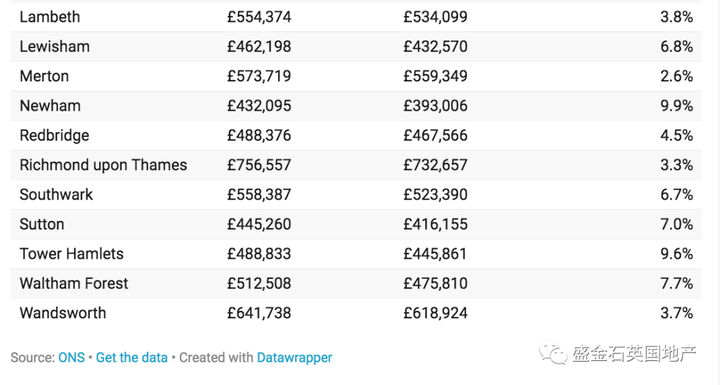
Task: Click the Merton £573,719 price
Action: [x=259, y=76]
